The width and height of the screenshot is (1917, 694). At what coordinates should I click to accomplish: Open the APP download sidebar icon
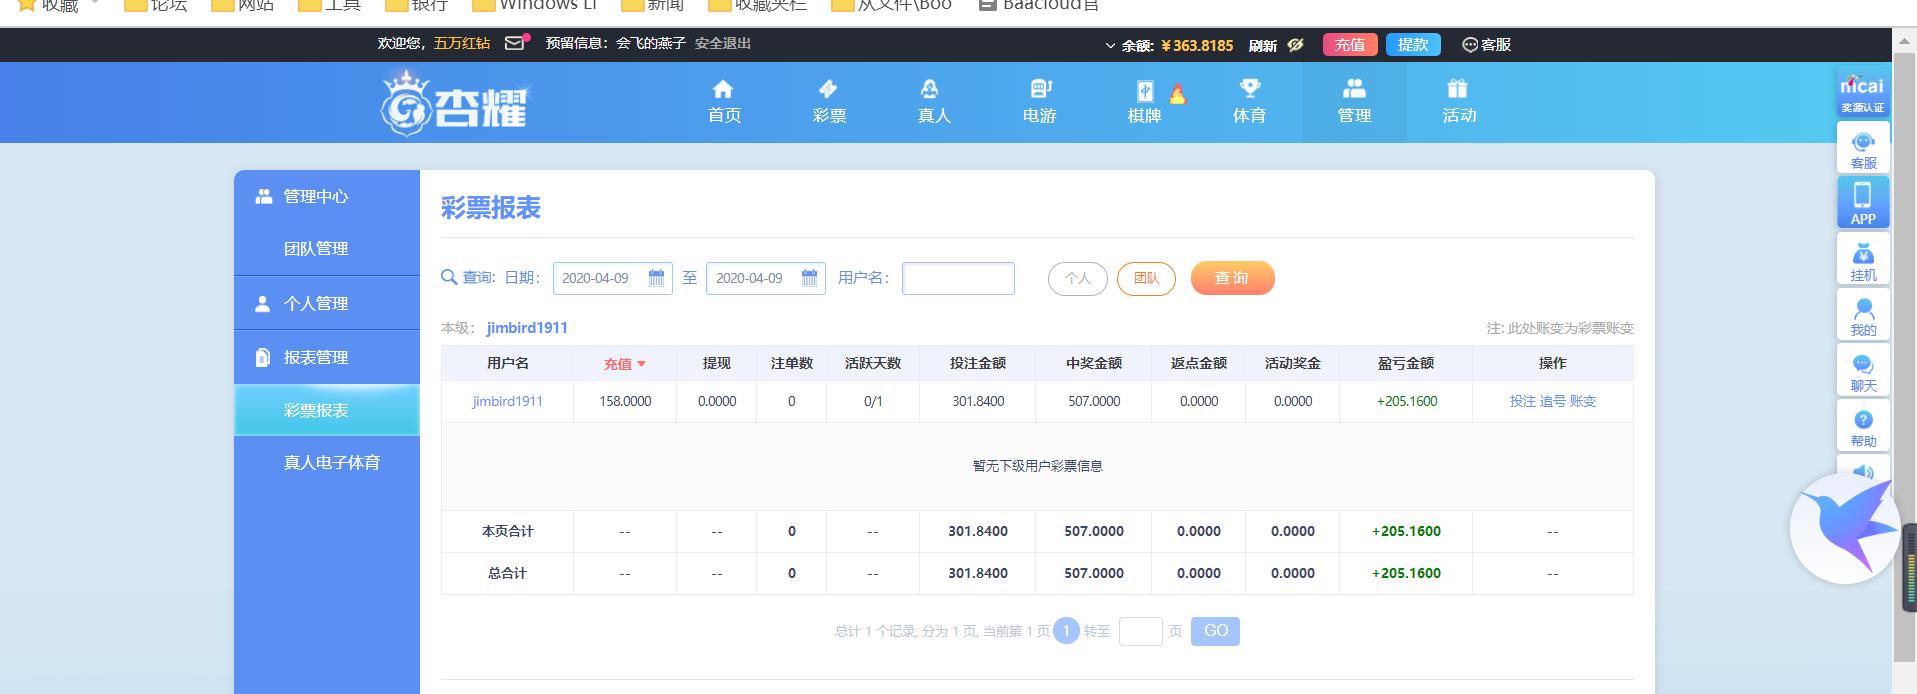tap(1862, 202)
